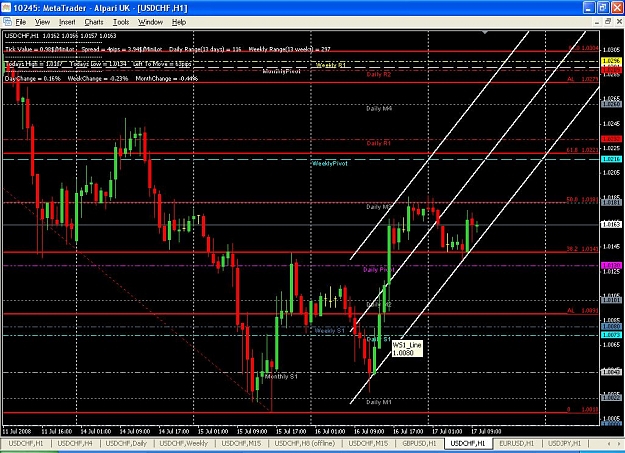Image resolution: width=625 pixels, height=453 pixels.
Task: Click the MonthChange value text
Action: pos(167,79)
